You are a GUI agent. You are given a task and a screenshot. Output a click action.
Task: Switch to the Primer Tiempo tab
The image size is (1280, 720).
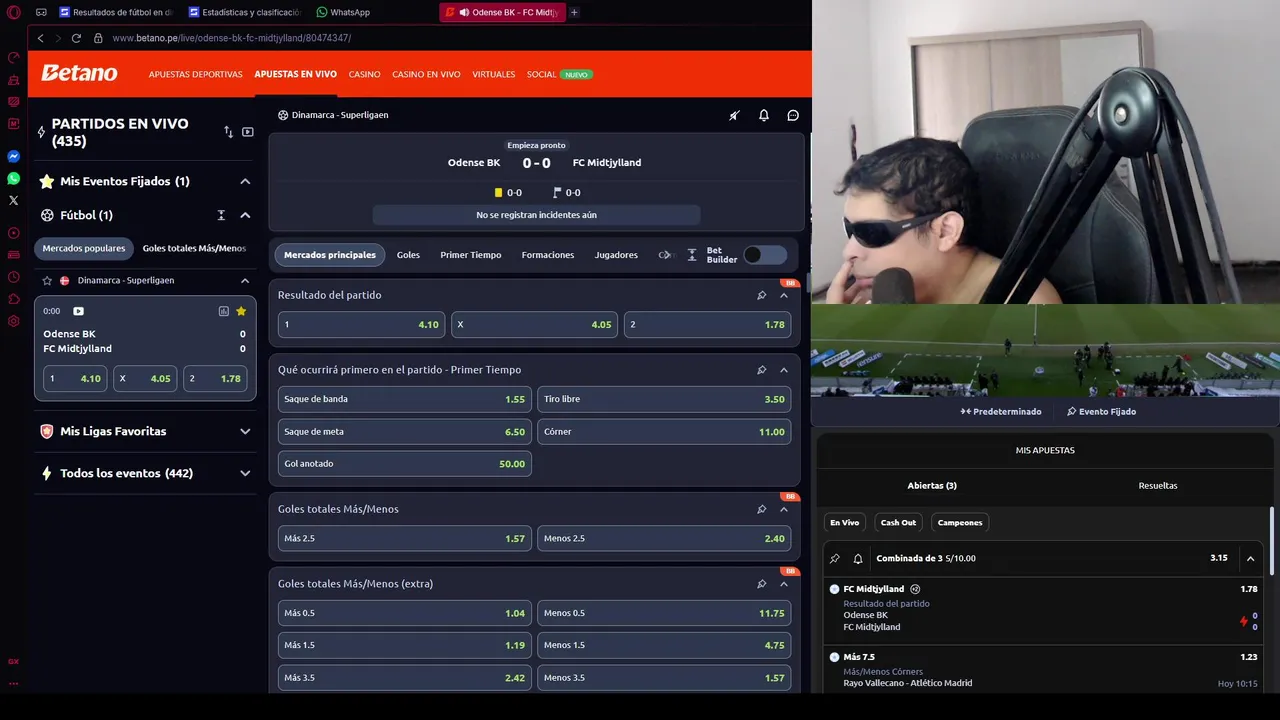(471, 255)
